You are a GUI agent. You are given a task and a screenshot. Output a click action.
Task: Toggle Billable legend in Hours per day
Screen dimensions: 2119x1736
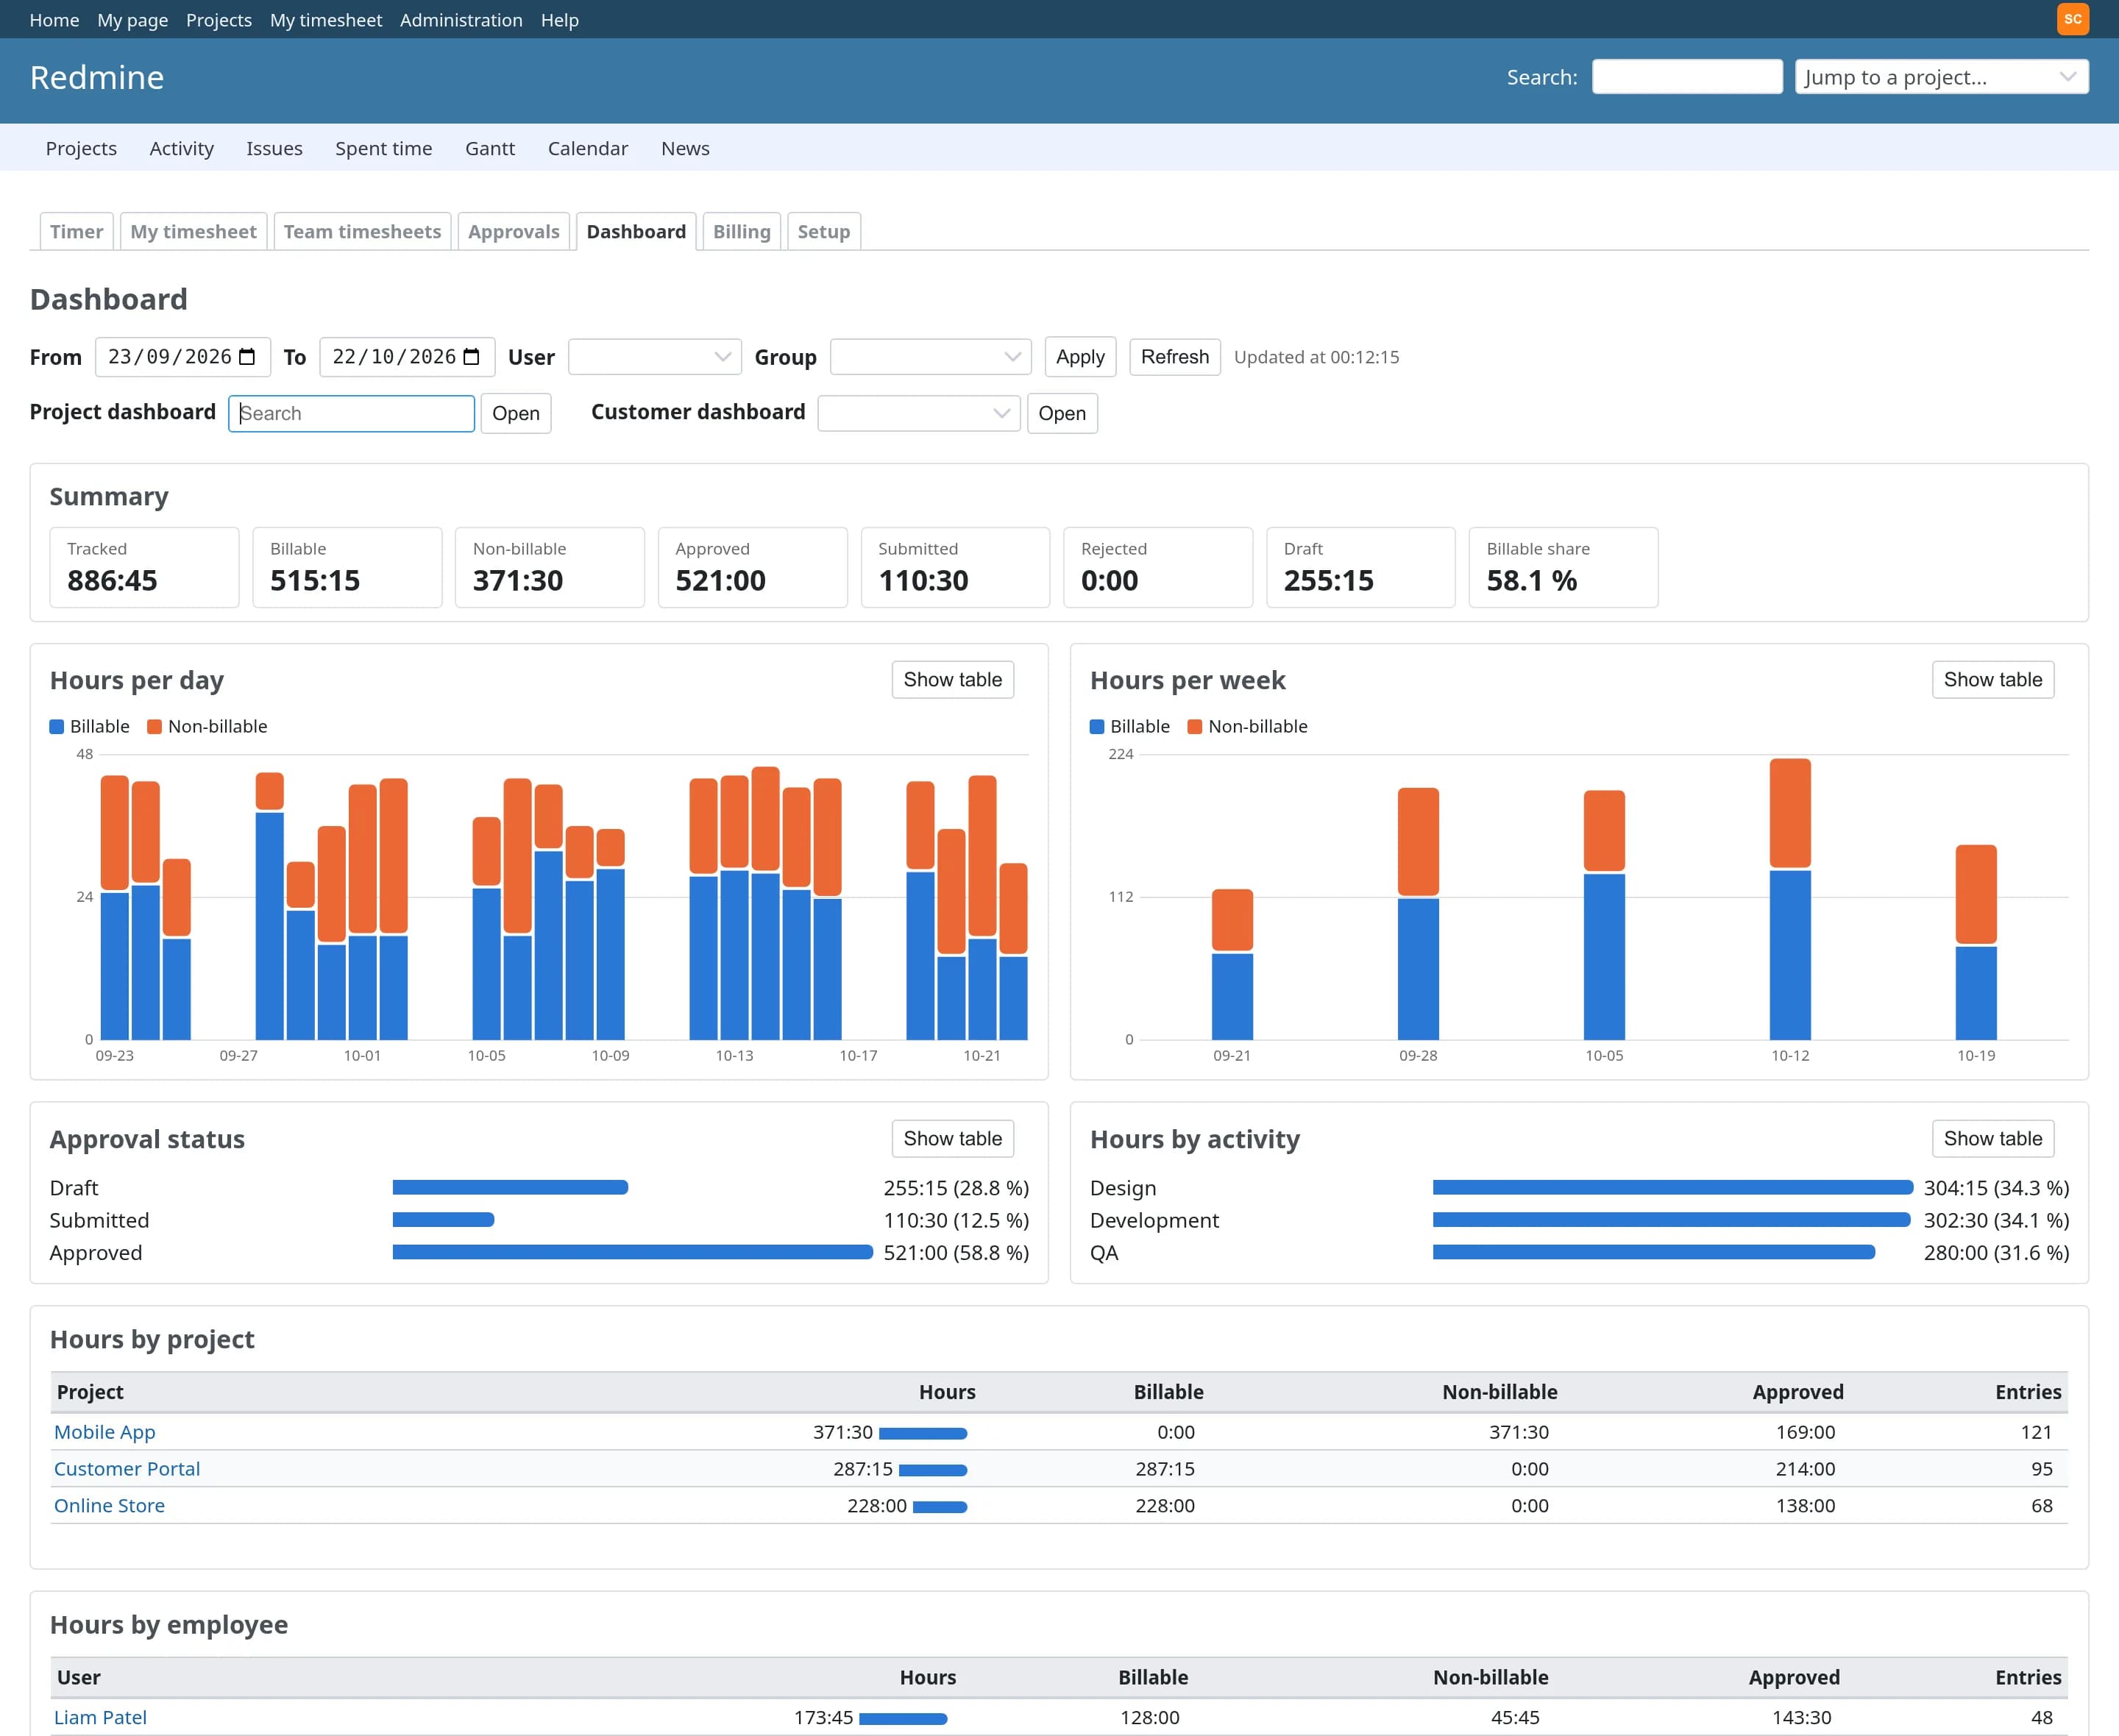[x=90, y=726]
